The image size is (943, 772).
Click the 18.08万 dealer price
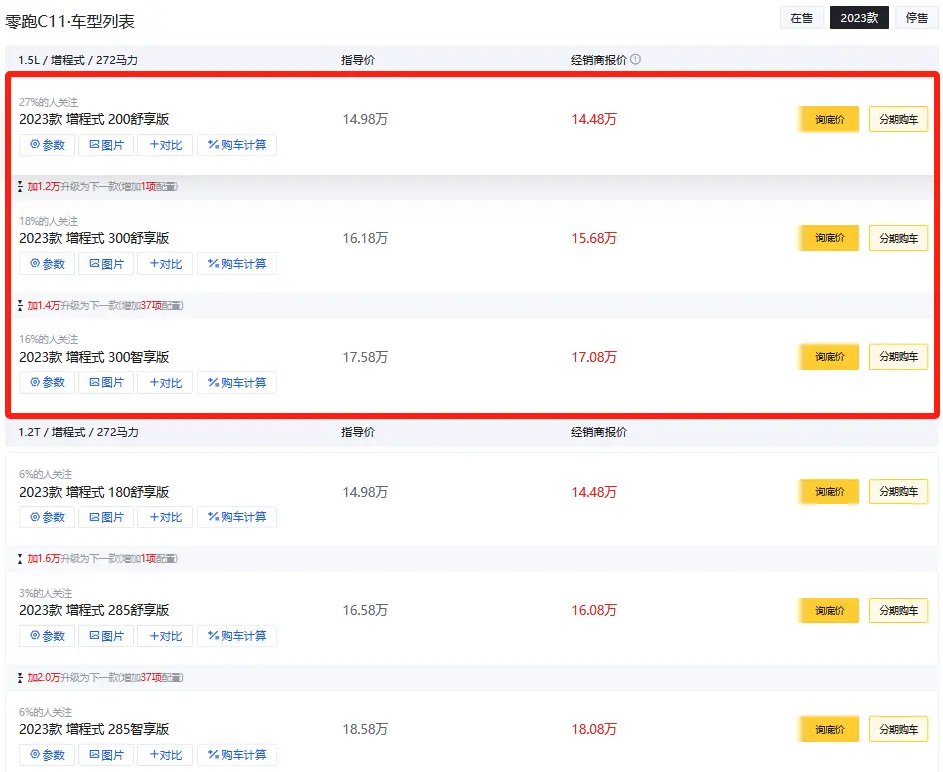pyautogui.click(x=594, y=729)
